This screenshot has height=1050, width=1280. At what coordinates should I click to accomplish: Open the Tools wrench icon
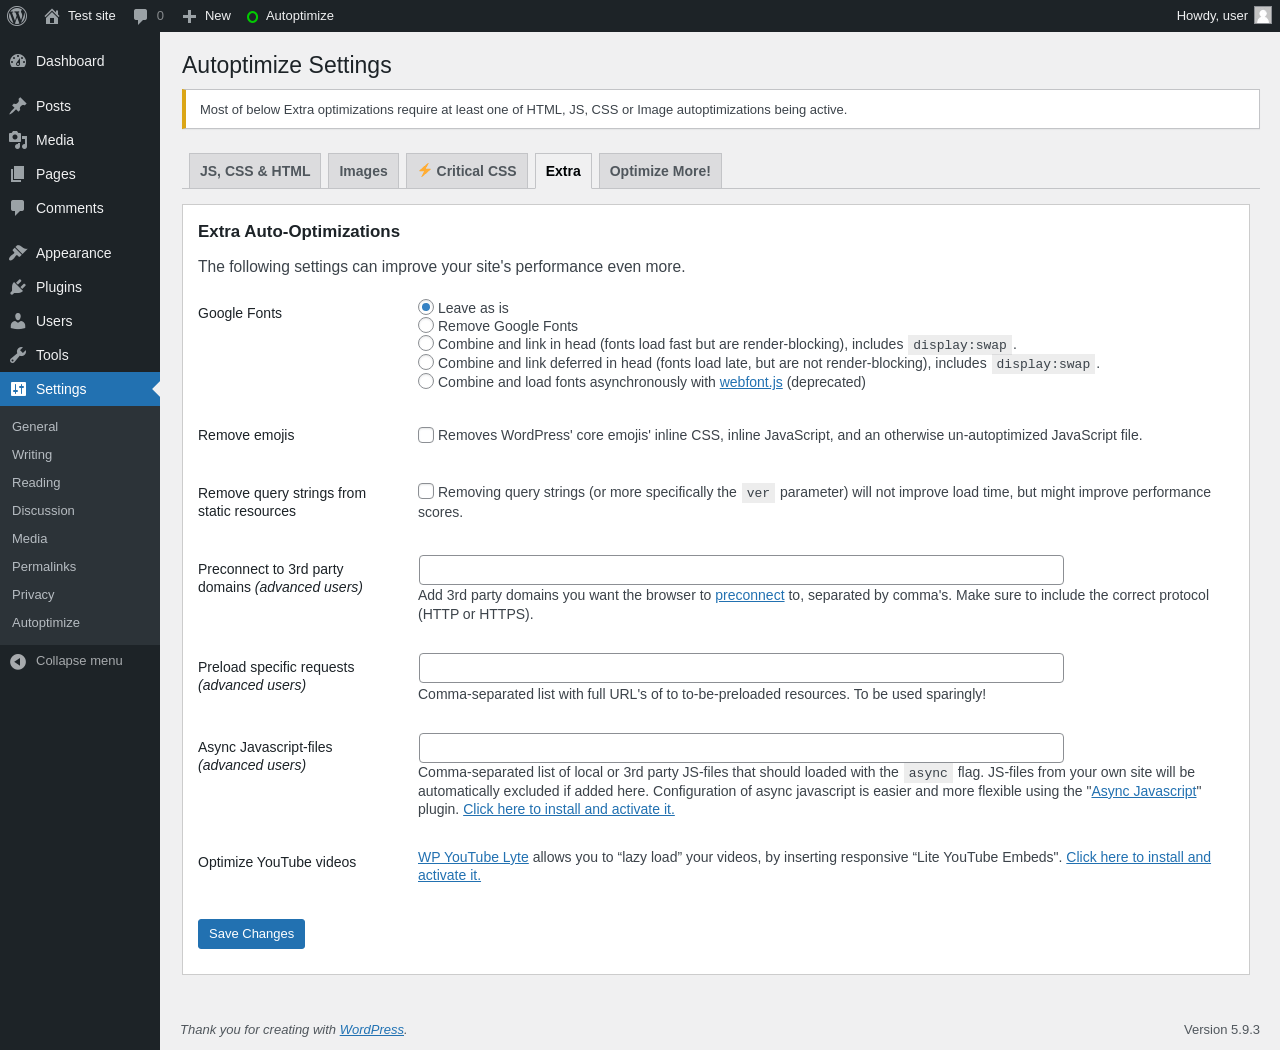[x=18, y=355]
